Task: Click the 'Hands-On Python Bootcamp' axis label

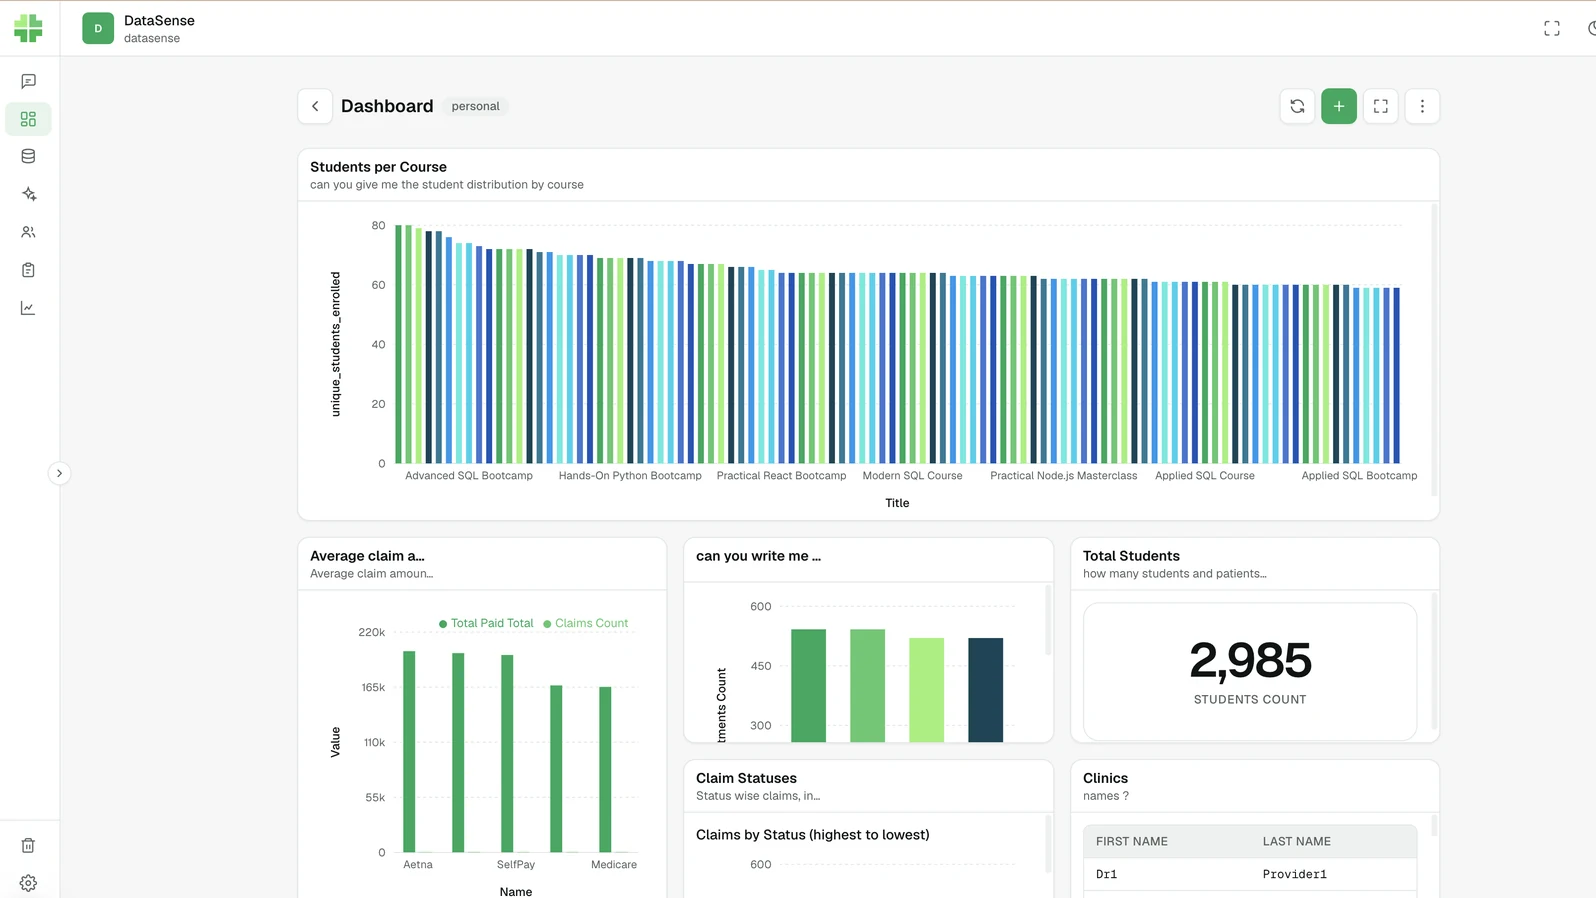Action: coord(630,476)
